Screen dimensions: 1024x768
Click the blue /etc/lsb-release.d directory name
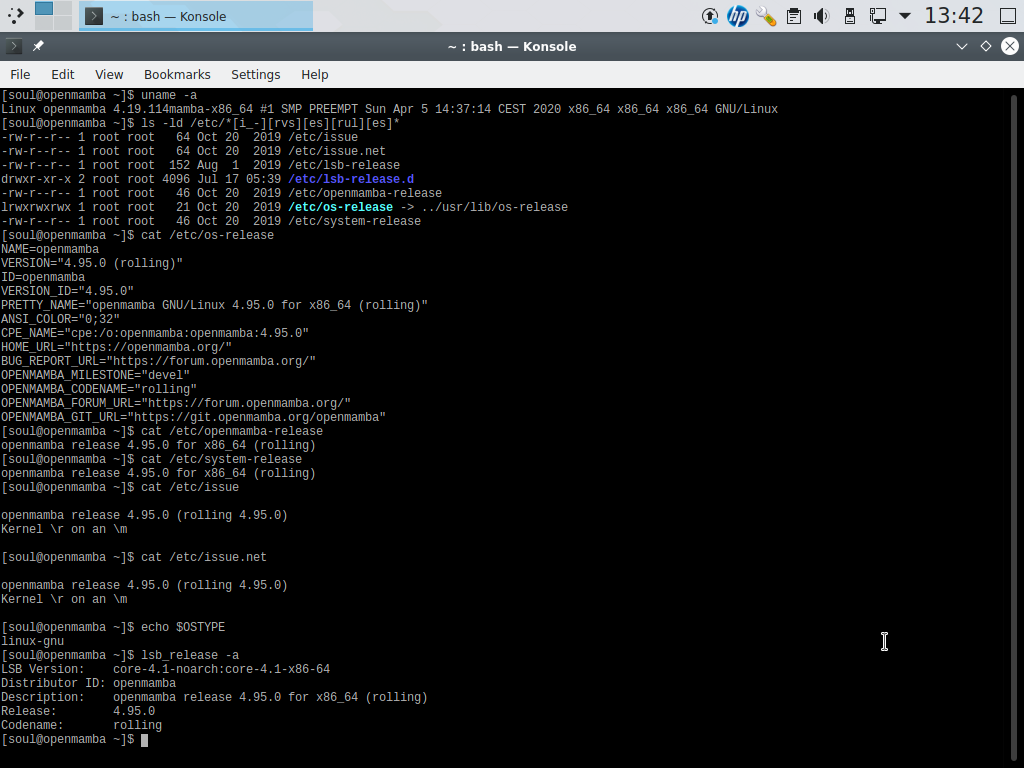click(x=351, y=179)
